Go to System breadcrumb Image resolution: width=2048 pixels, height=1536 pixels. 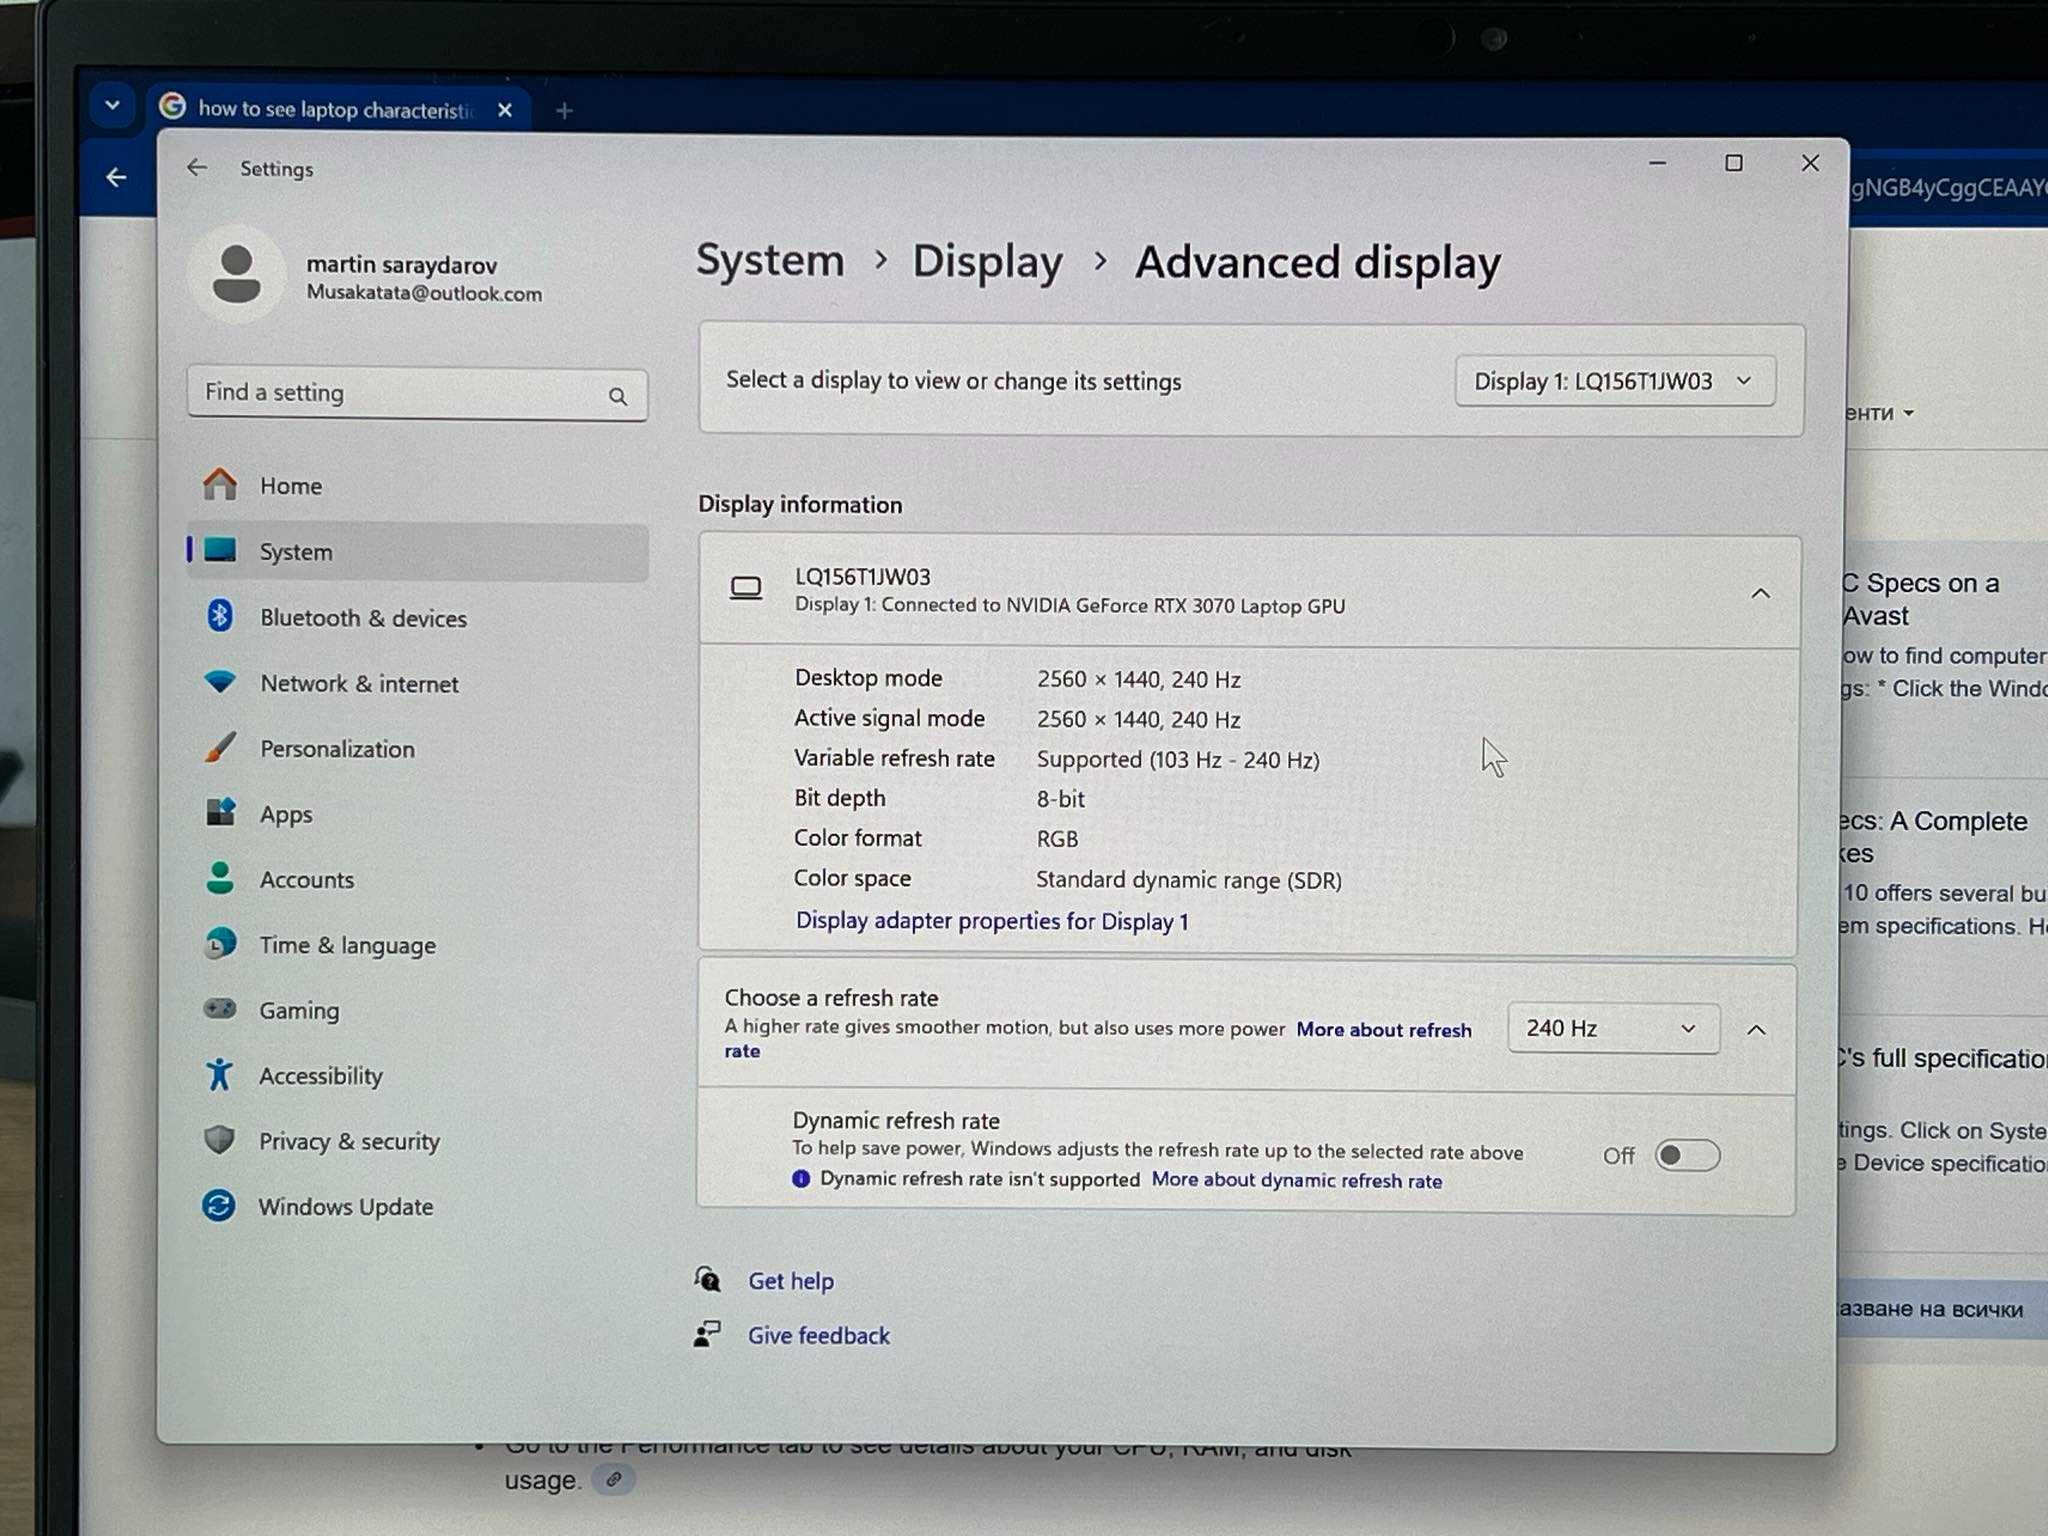770,261
